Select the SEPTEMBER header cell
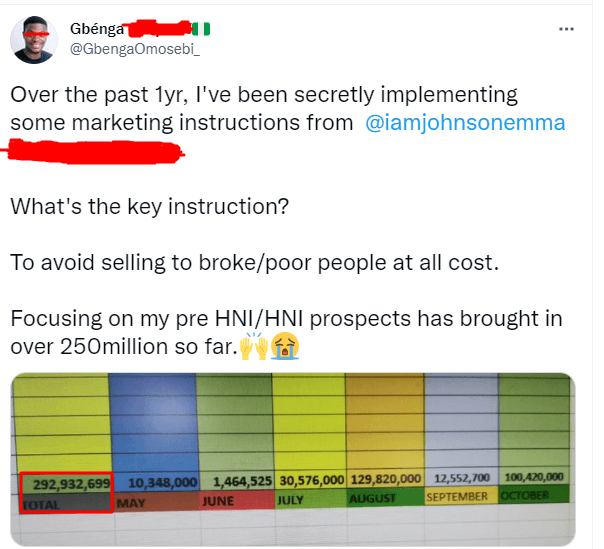This screenshot has height=549, width=604. click(461, 496)
